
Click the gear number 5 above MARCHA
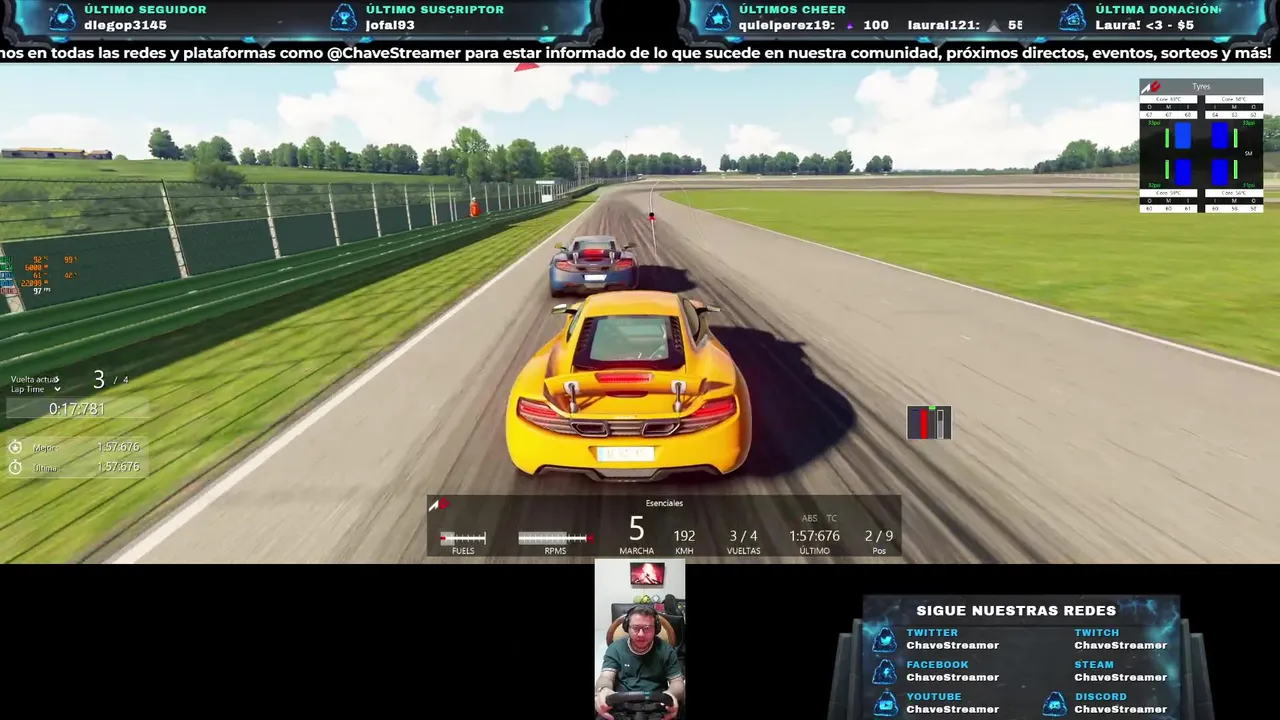pos(636,529)
